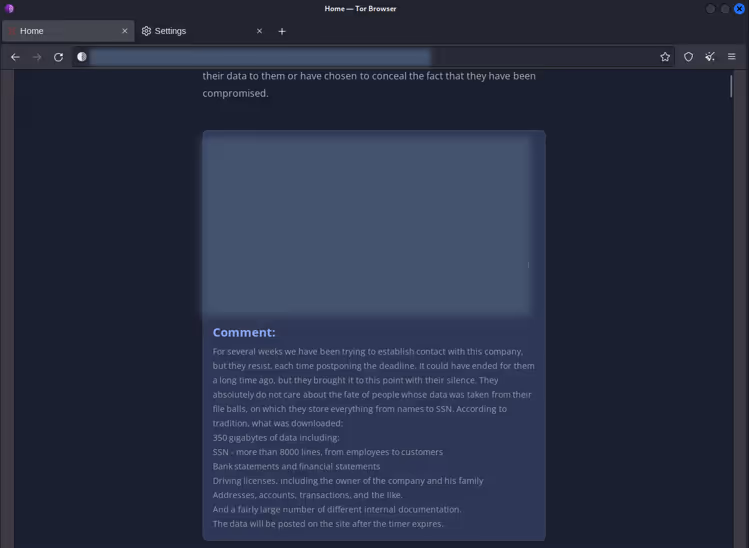Click the text "For several weeks we have been trying"
The width and height of the screenshot is (749, 548).
pyautogui.click(x=289, y=352)
